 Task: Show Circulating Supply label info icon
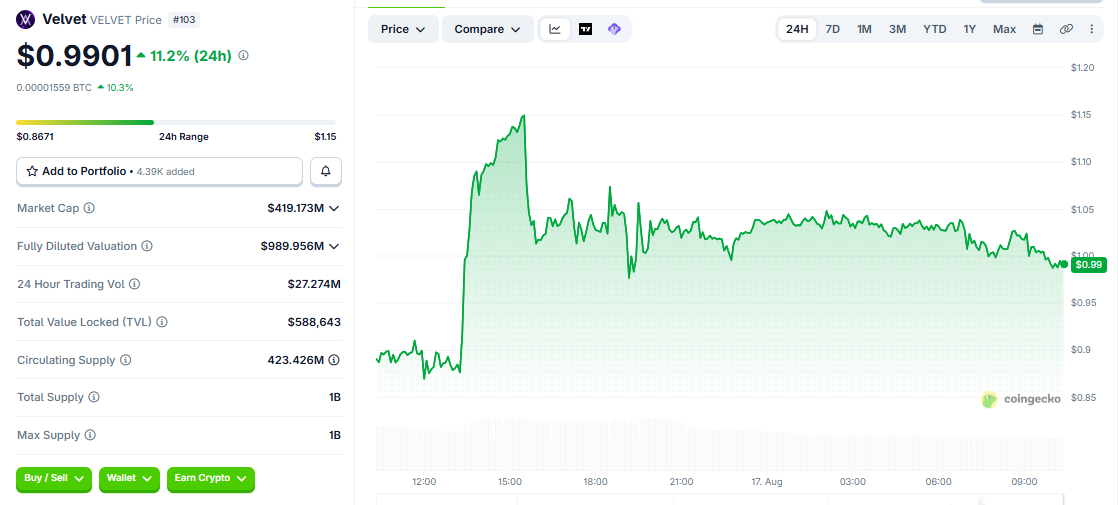tap(125, 360)
